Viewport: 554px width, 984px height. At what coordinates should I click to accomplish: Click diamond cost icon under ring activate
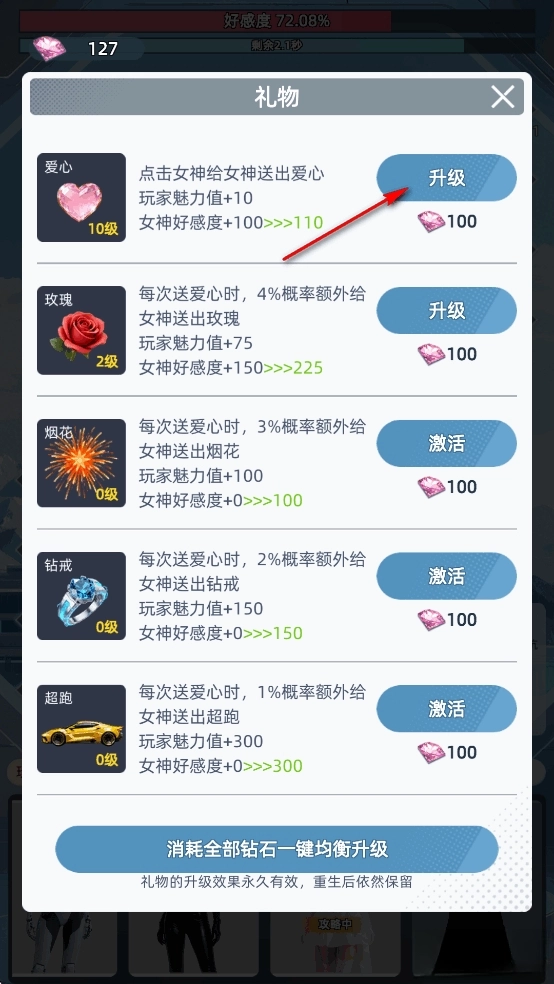coord(431,619)
